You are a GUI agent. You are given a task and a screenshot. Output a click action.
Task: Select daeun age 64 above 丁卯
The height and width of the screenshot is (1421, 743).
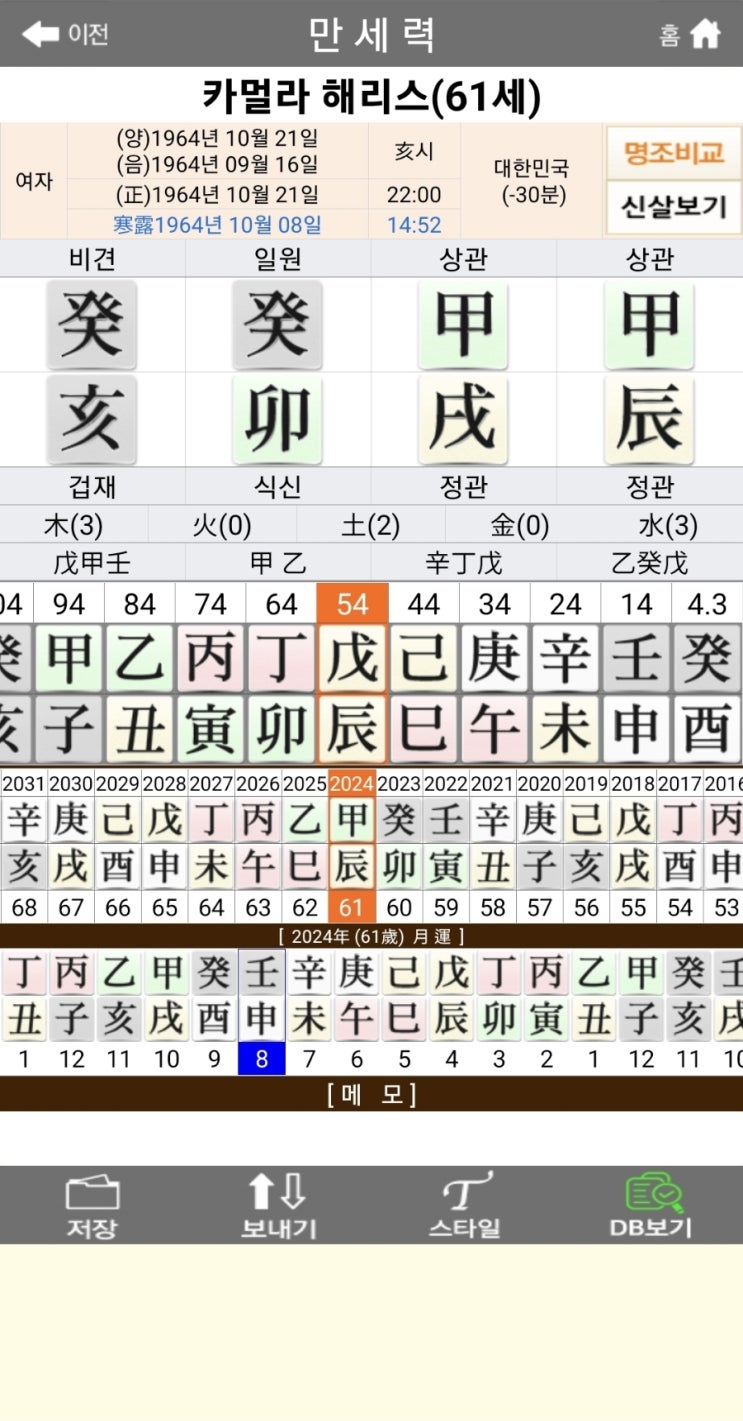pos(281,603)
